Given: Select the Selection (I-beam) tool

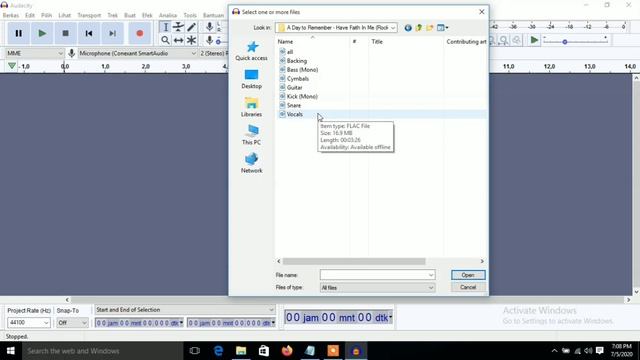Looking at the screenshot, I should [165, 27].
